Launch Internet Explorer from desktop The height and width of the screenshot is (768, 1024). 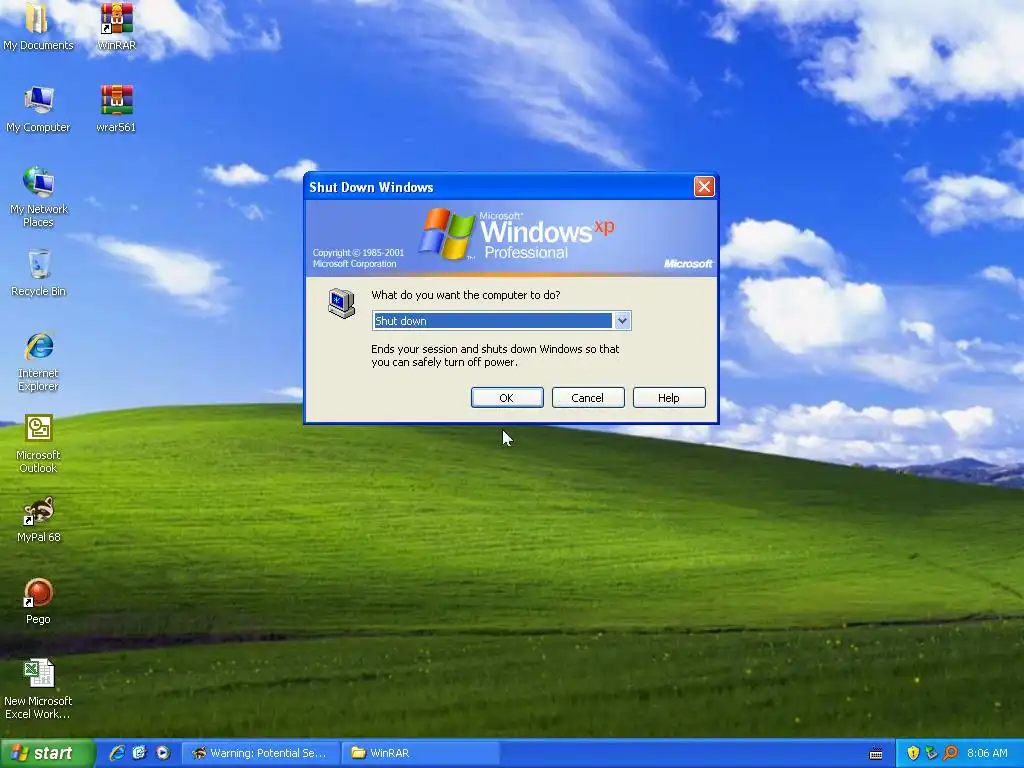[x=38, y=361]
